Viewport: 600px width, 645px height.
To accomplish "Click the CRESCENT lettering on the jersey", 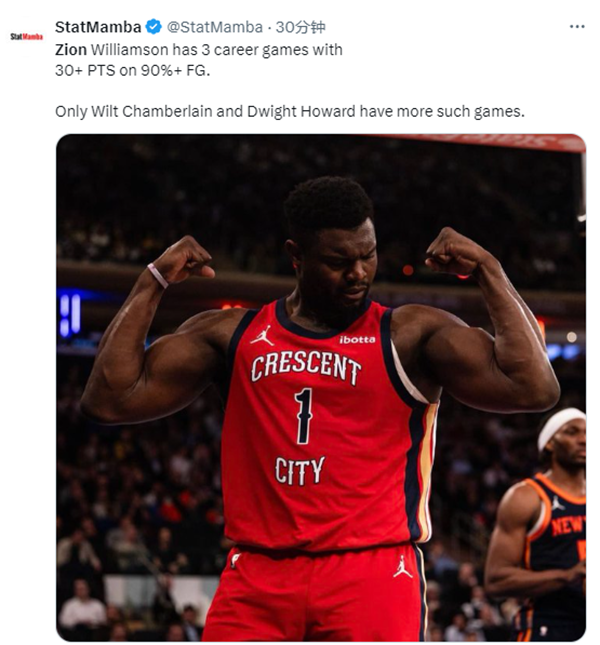I will [x=306, y=367].
